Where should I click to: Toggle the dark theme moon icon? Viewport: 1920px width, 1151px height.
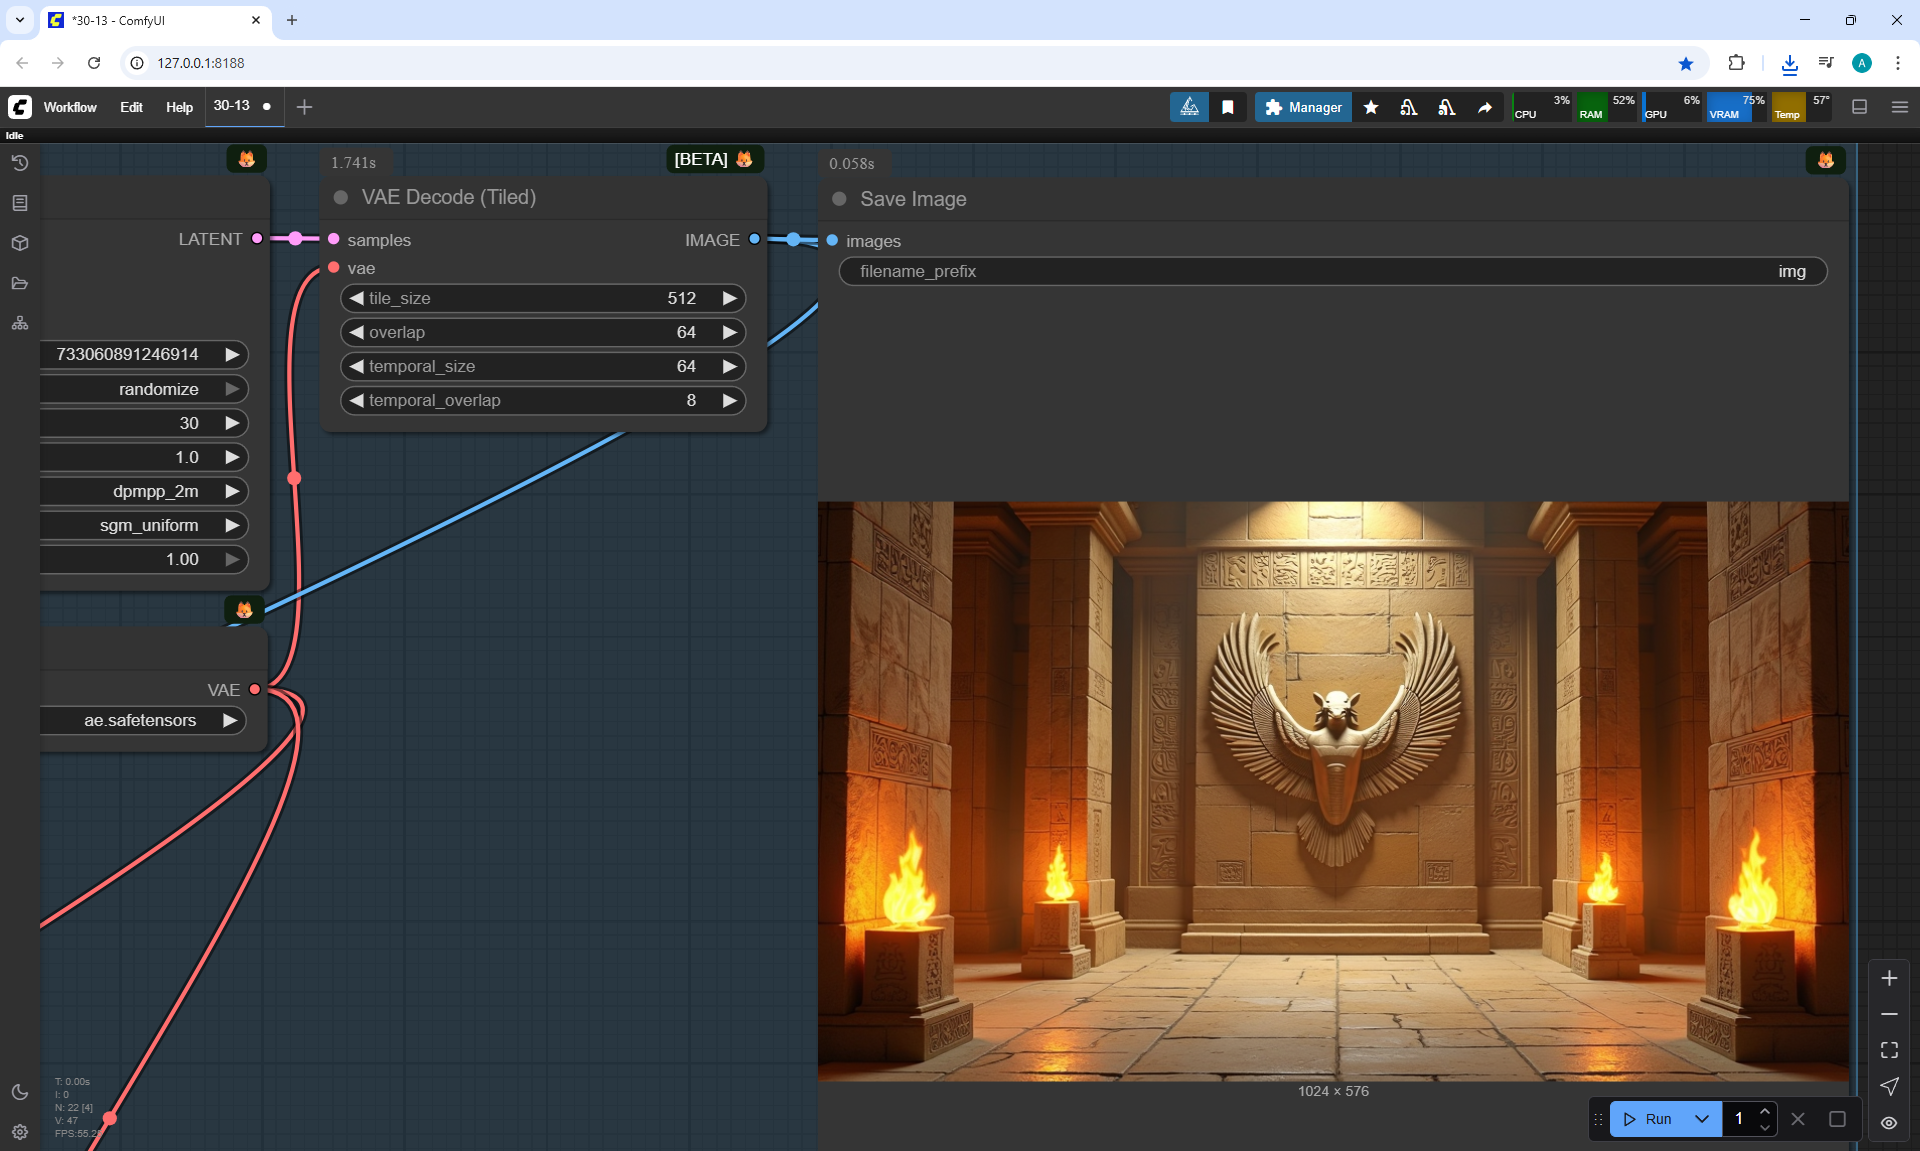[x=20, y=1092]
